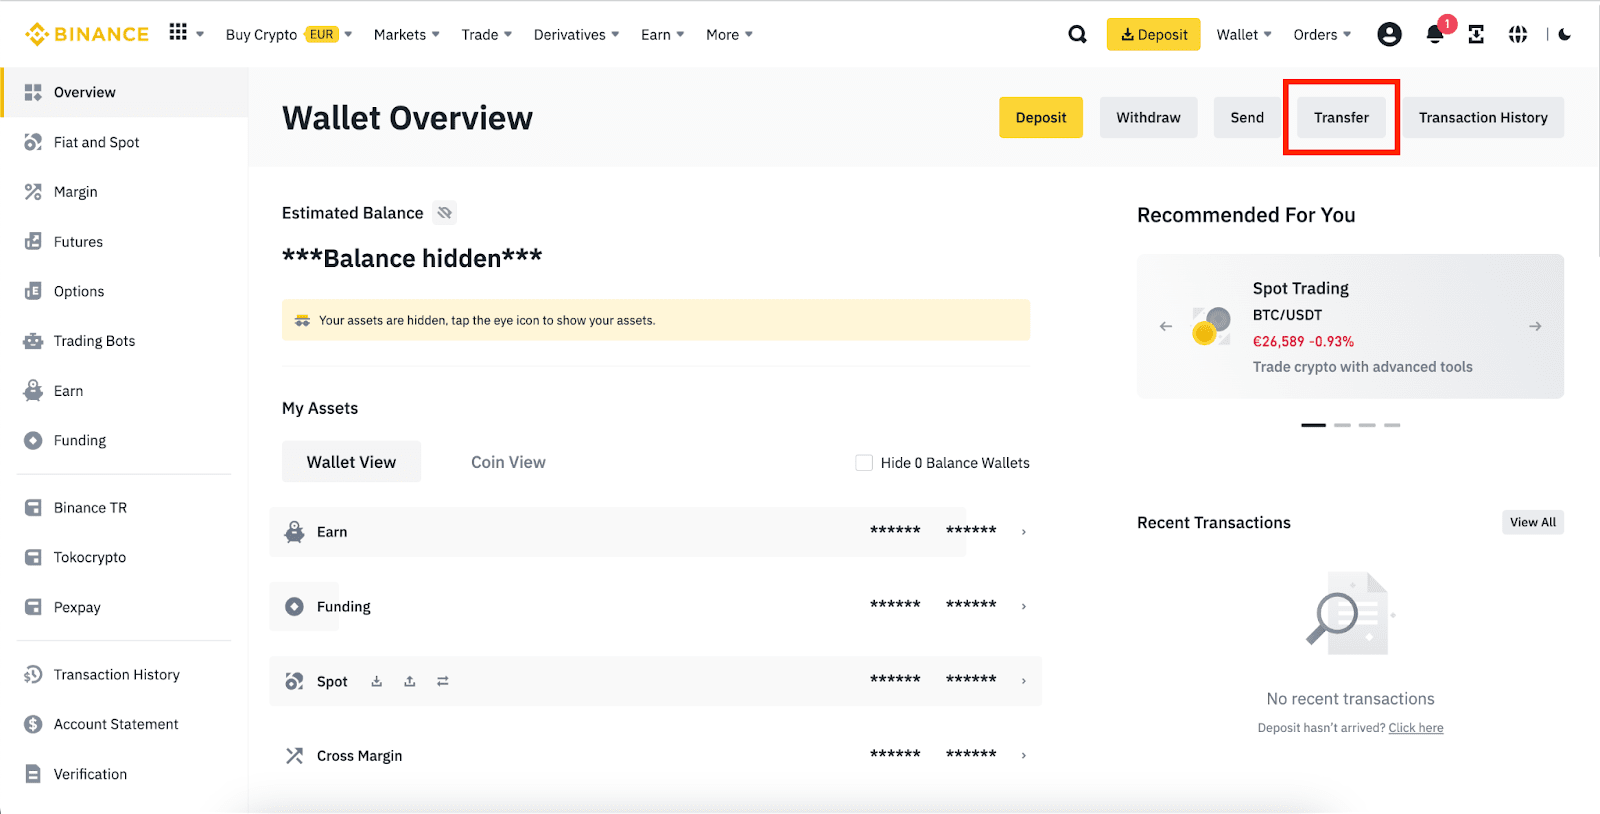Follow the Click here deposit link

tap(1416, 728)
